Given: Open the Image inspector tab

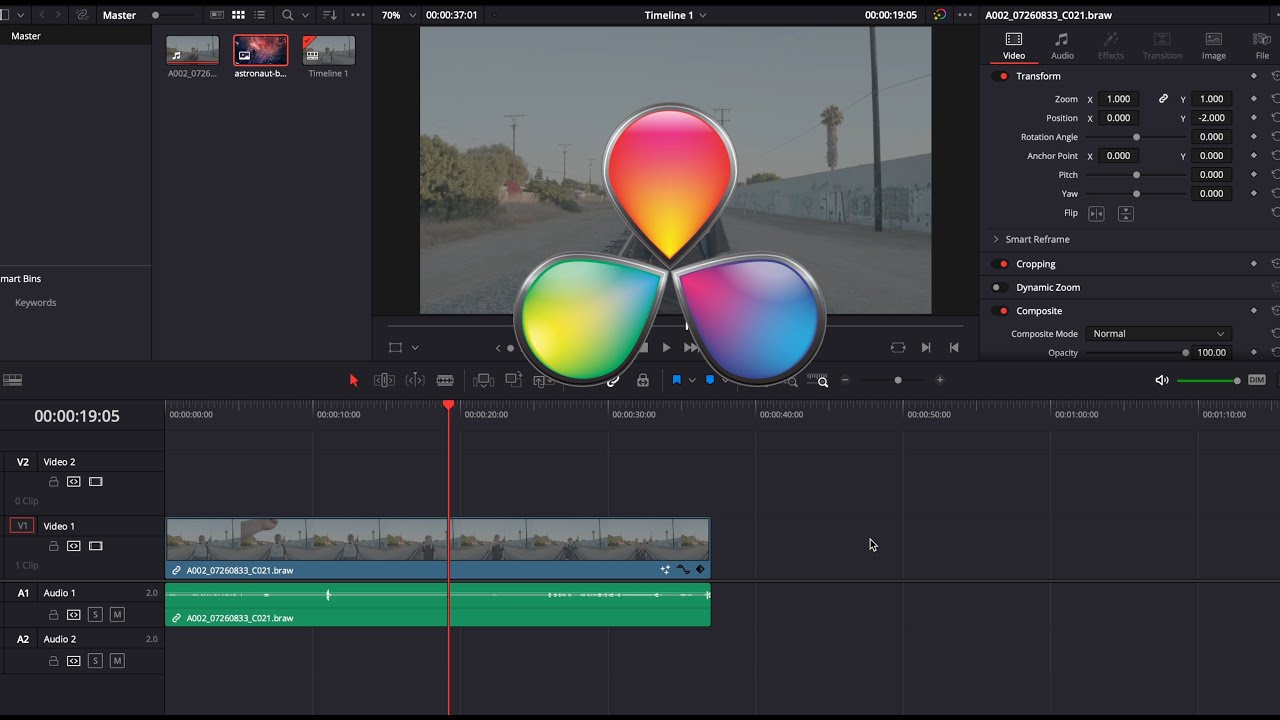Looking at the screenshot, I should [1213, 45].
